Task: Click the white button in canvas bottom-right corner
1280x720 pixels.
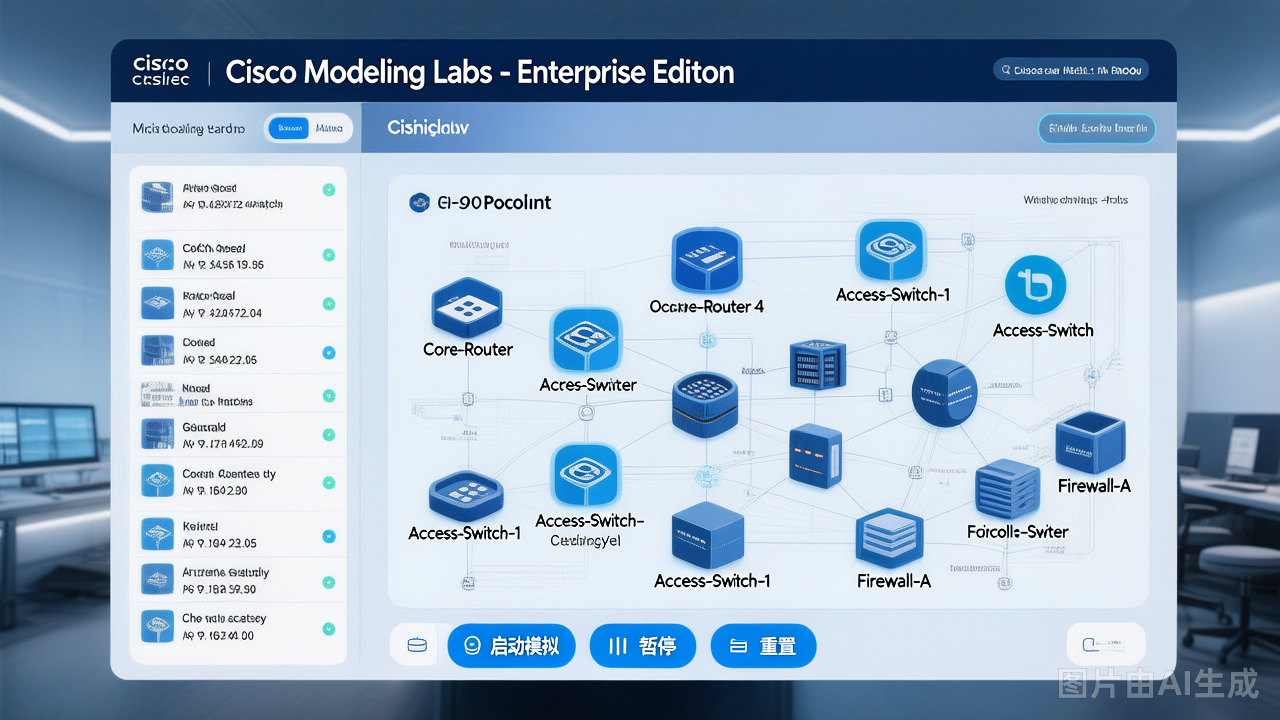Action: (x=1106, y=645)
